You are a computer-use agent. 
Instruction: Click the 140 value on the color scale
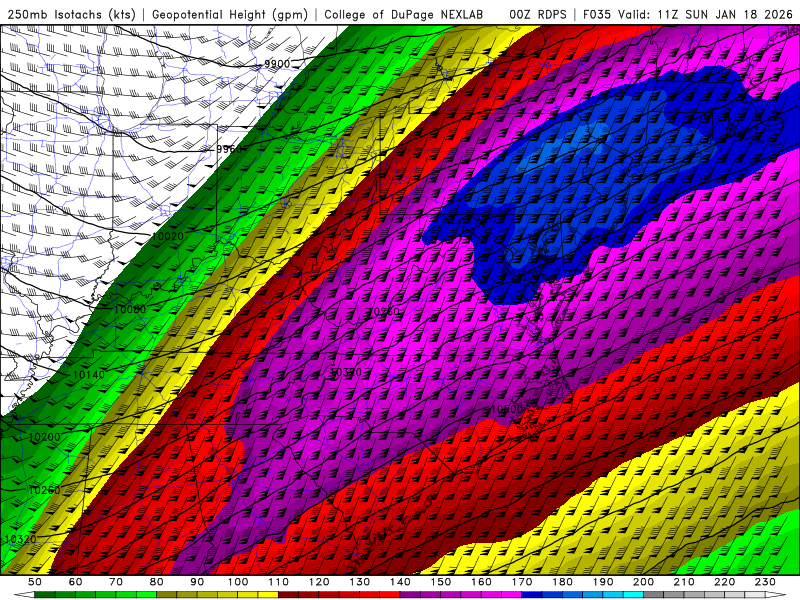400,582
